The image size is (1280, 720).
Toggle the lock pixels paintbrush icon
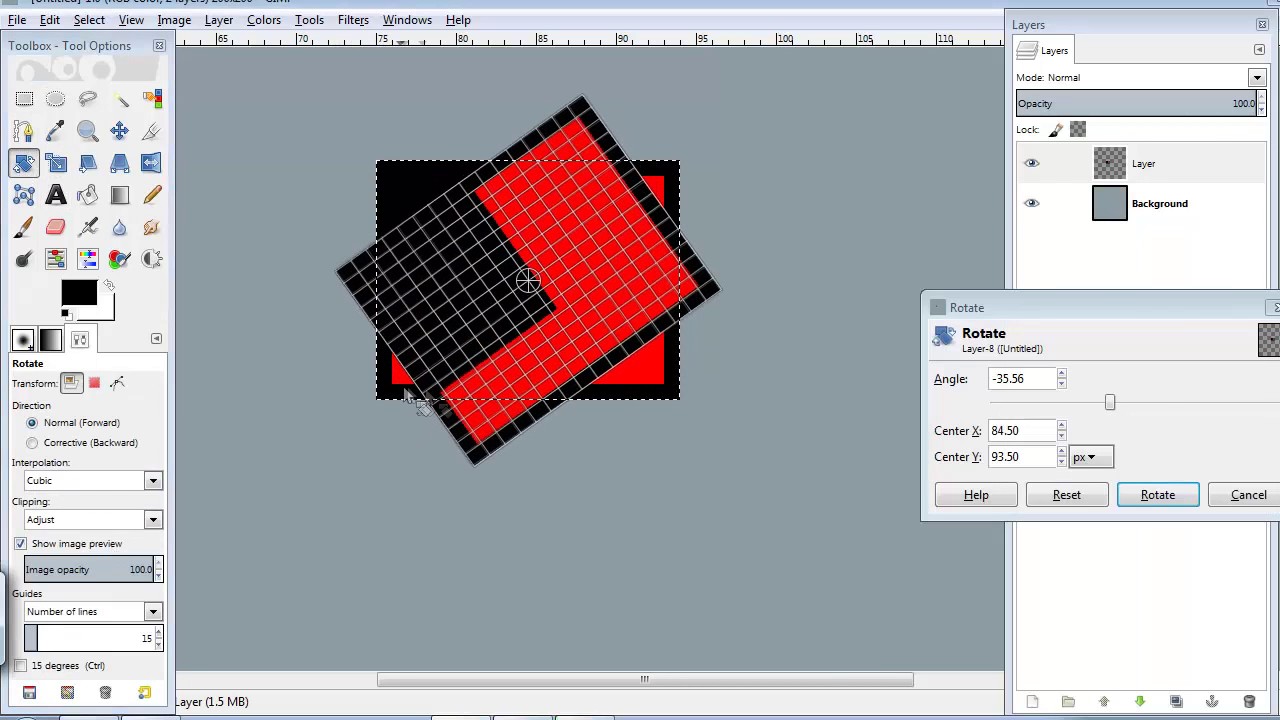[1056, 130]
